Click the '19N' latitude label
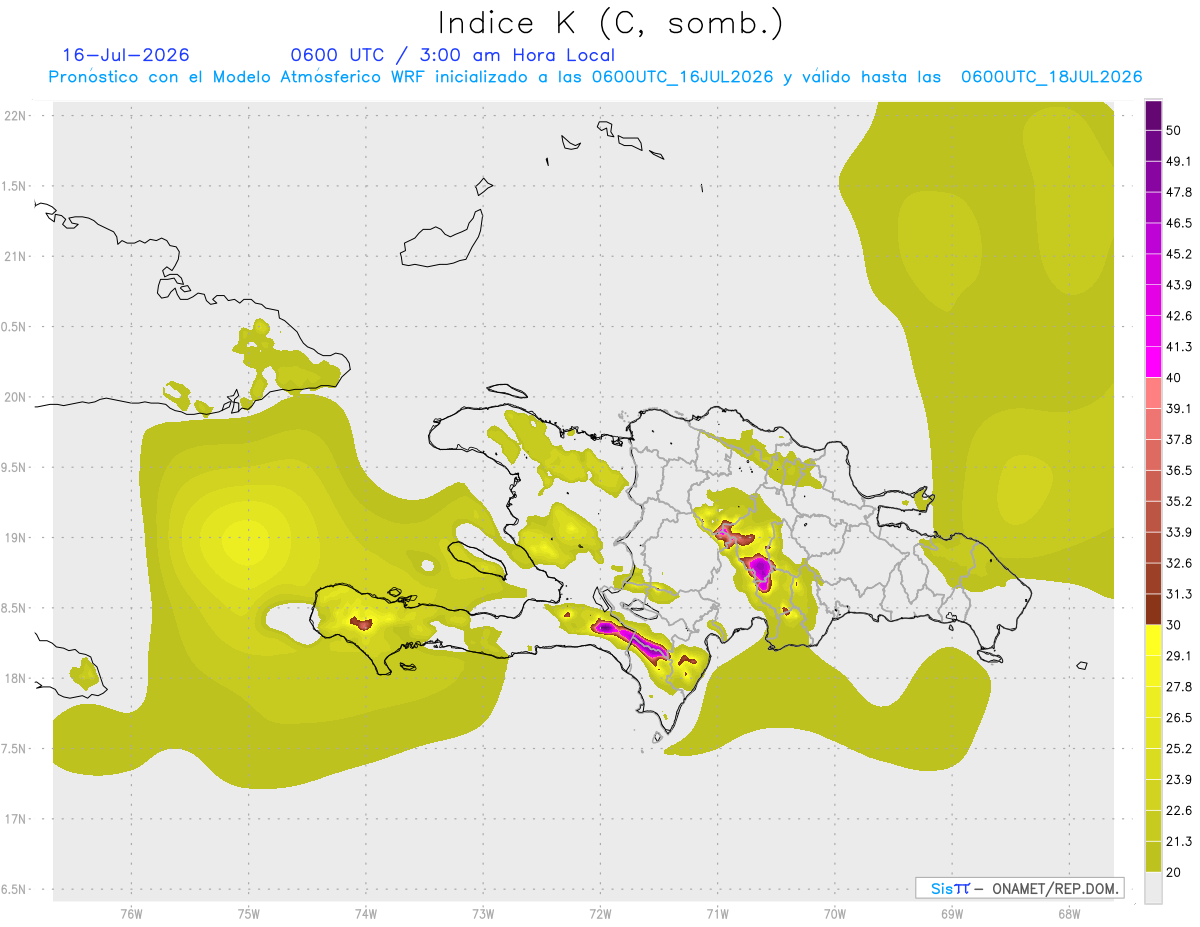 coord(17,537)
